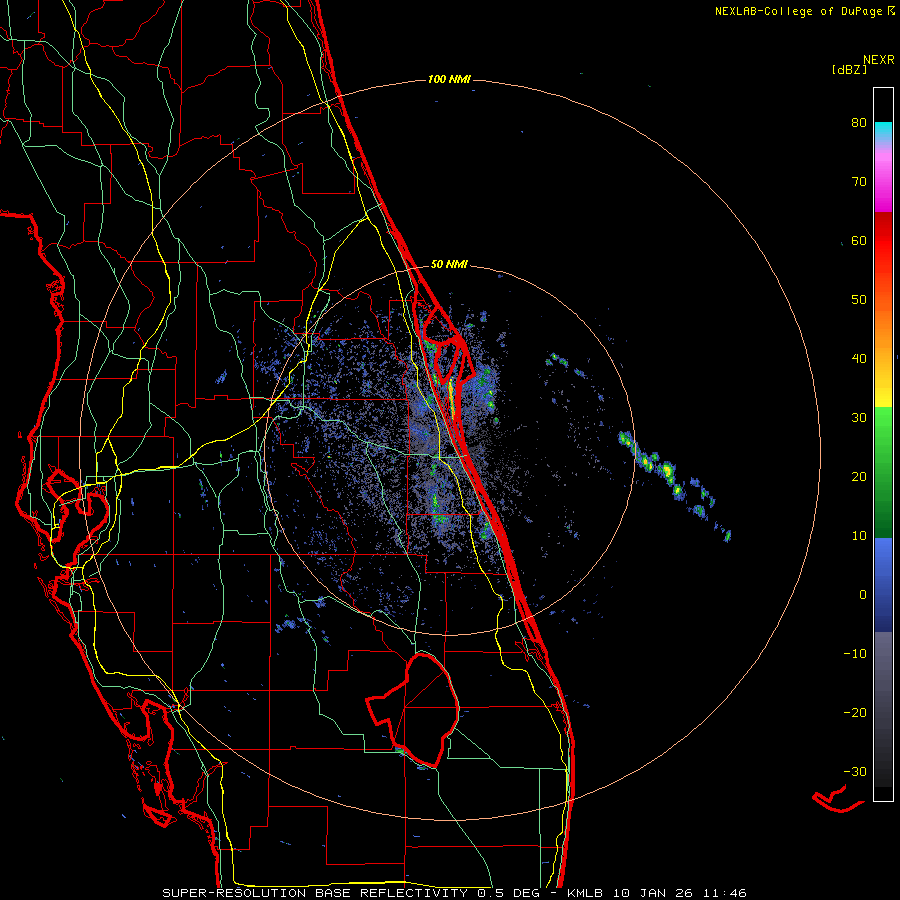Click the 40 value on the dBZ scale
The width and height of the screenshot is (900, 900).
[859, 359]
